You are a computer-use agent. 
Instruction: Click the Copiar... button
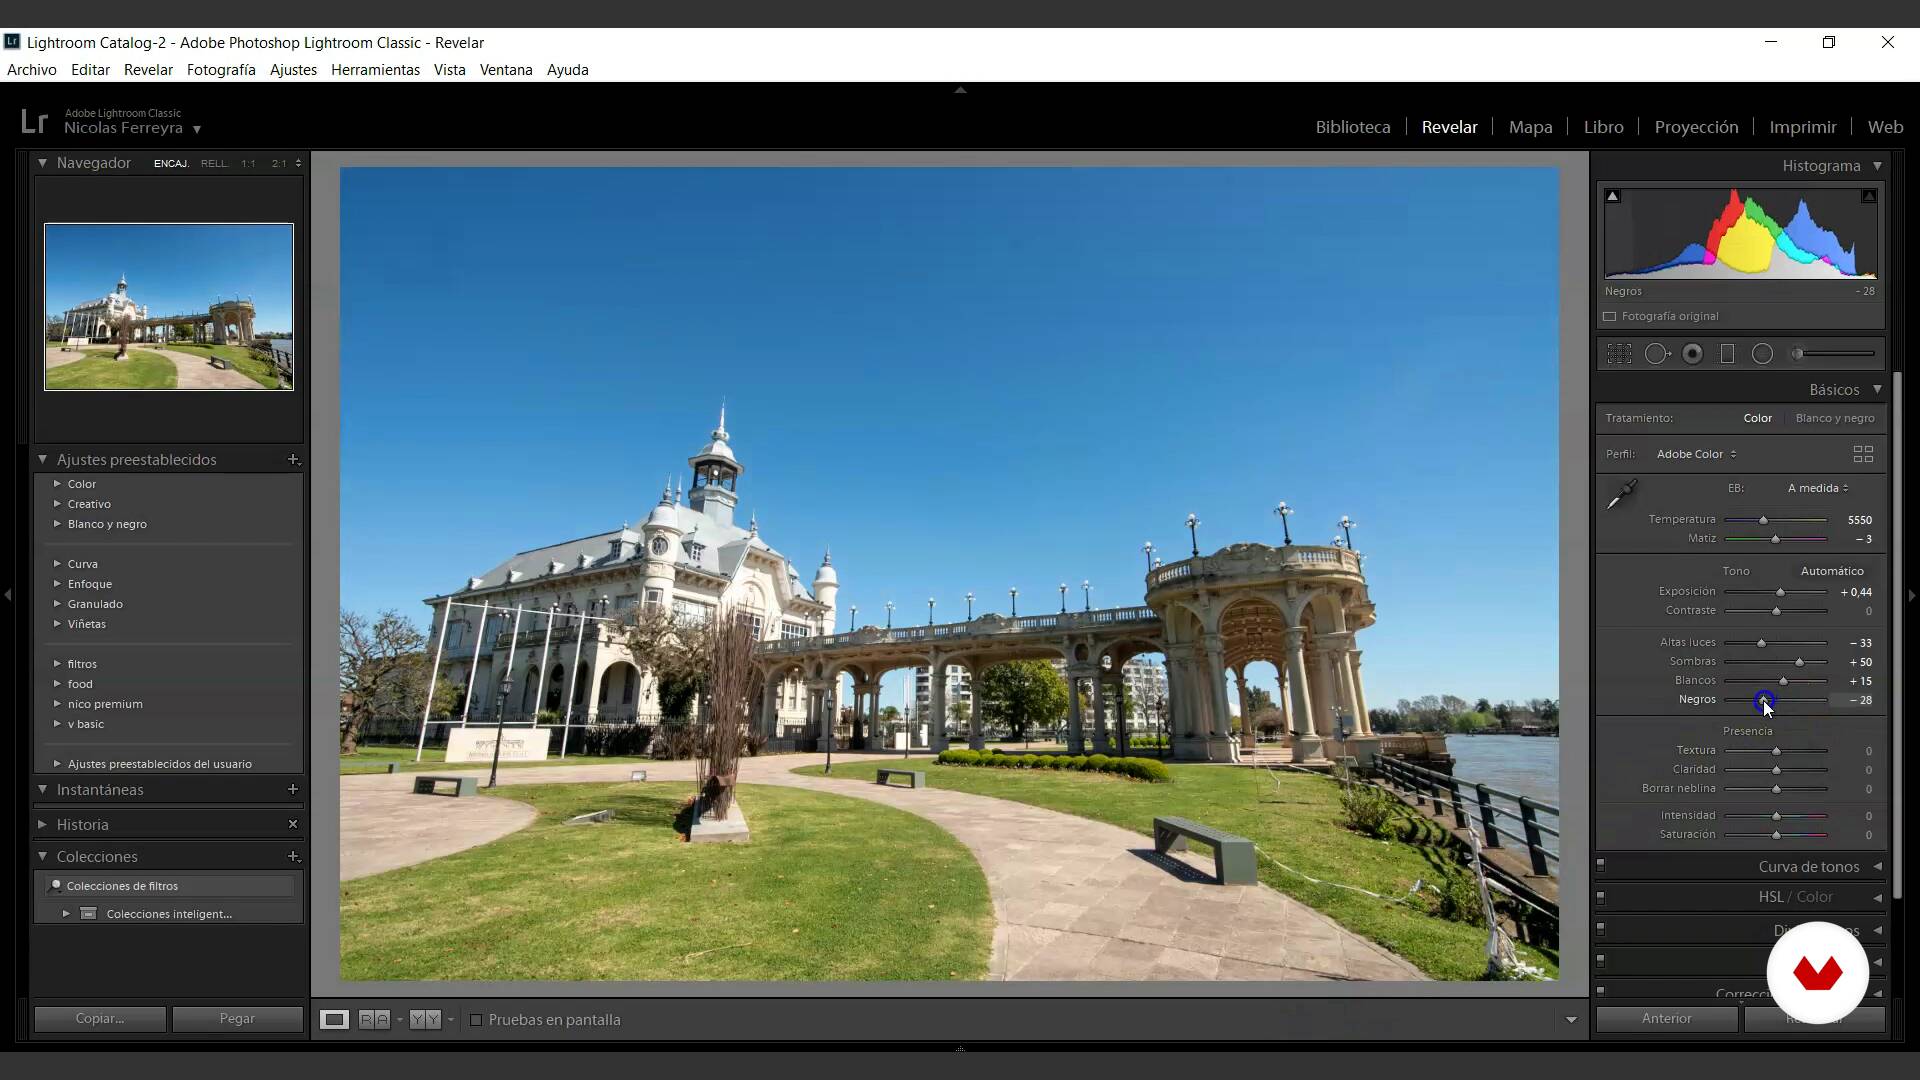tap(100, 1018)
